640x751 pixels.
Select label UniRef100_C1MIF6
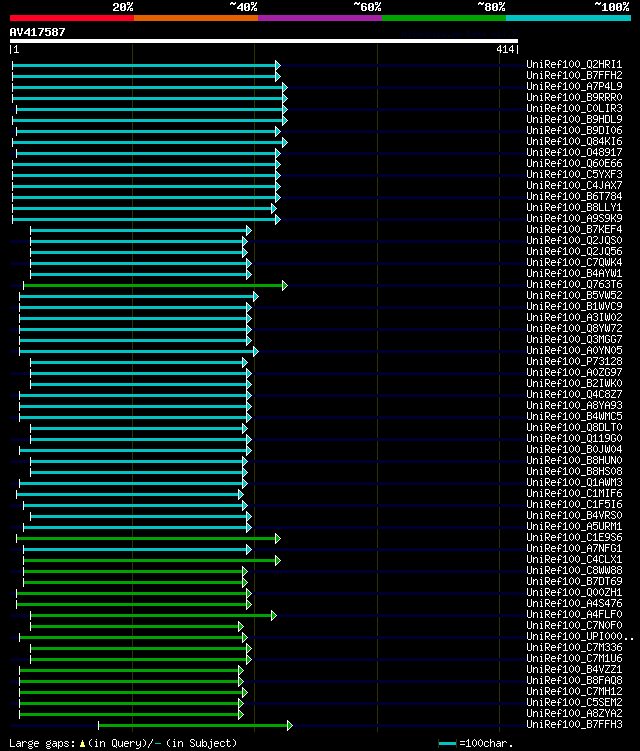click(574, 494)
